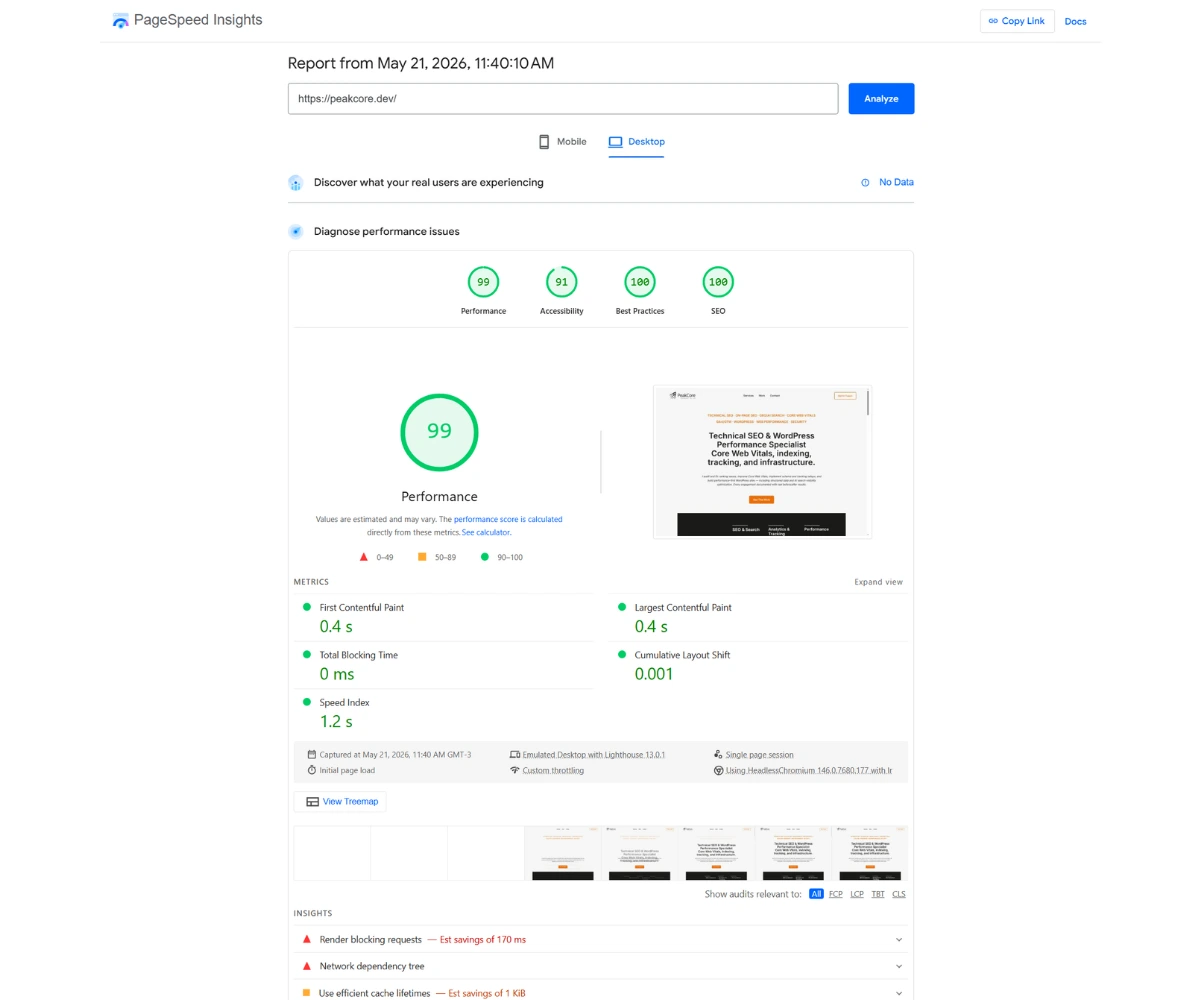Click Render blocking requests insight title
The width and height of the screenshot is (1200, 1000).
tap(371, 940)
